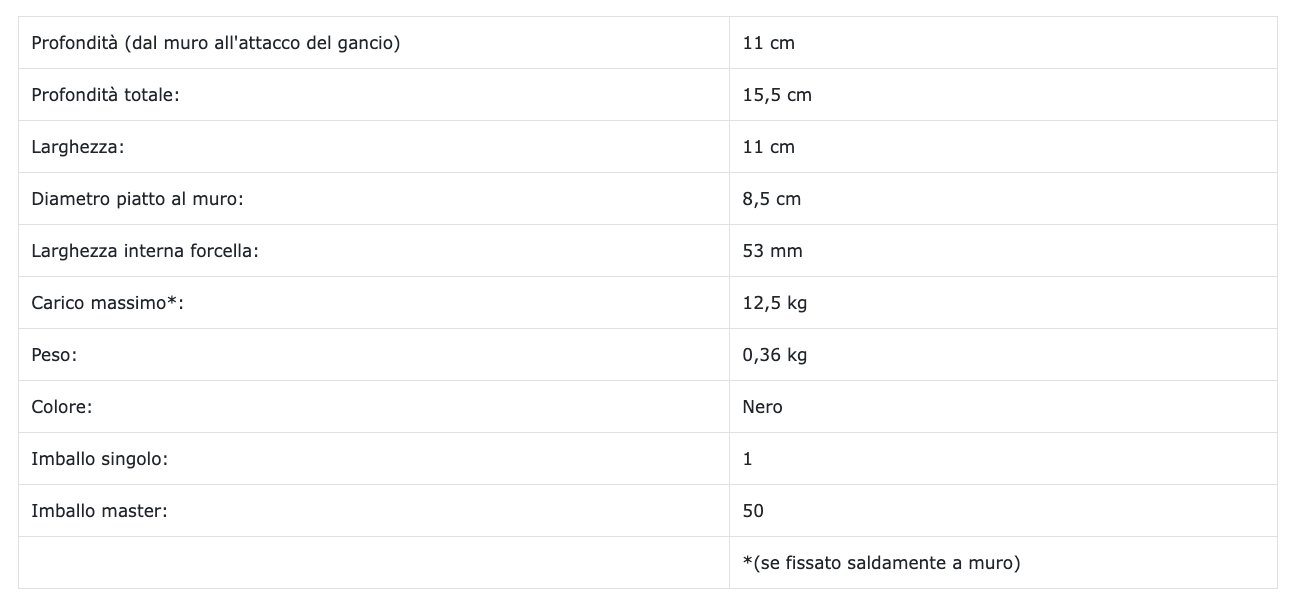Screen dimensions: 1306x613
Task: Click the "Carico massimo*:" label
Action: point(108,303)
